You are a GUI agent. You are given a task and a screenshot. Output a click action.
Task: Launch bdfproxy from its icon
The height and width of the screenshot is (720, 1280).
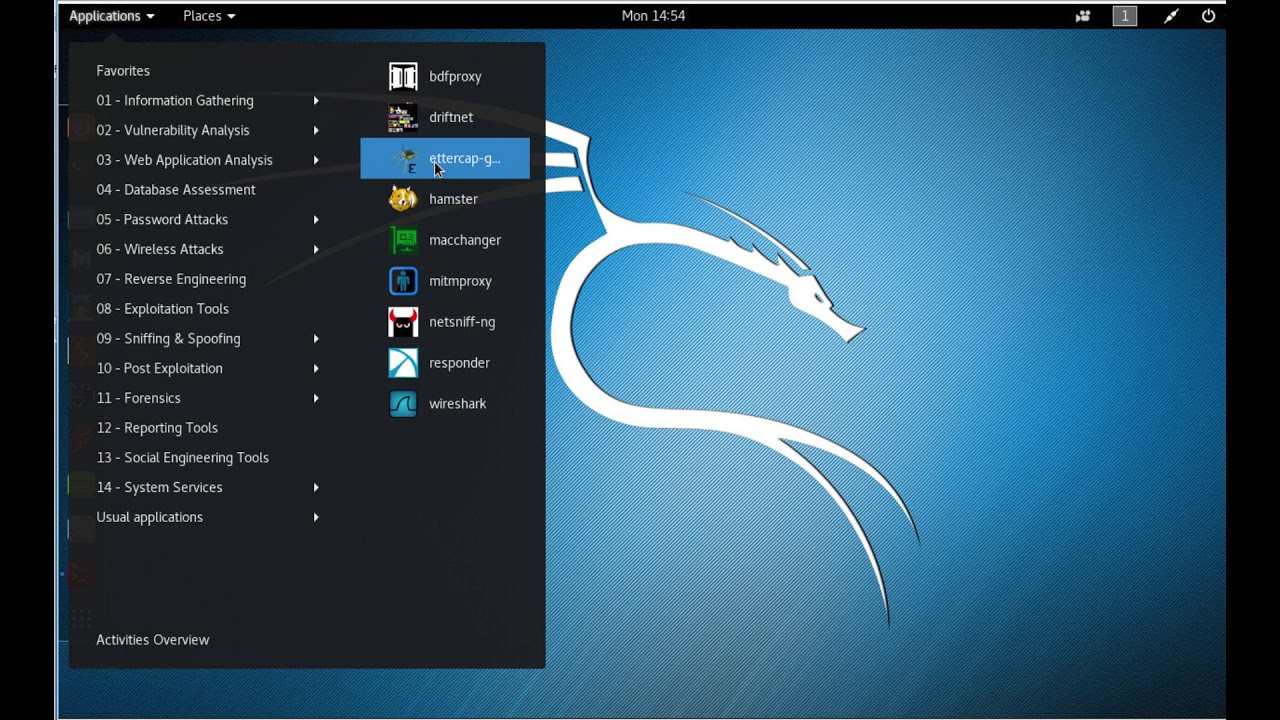[403, 76]
